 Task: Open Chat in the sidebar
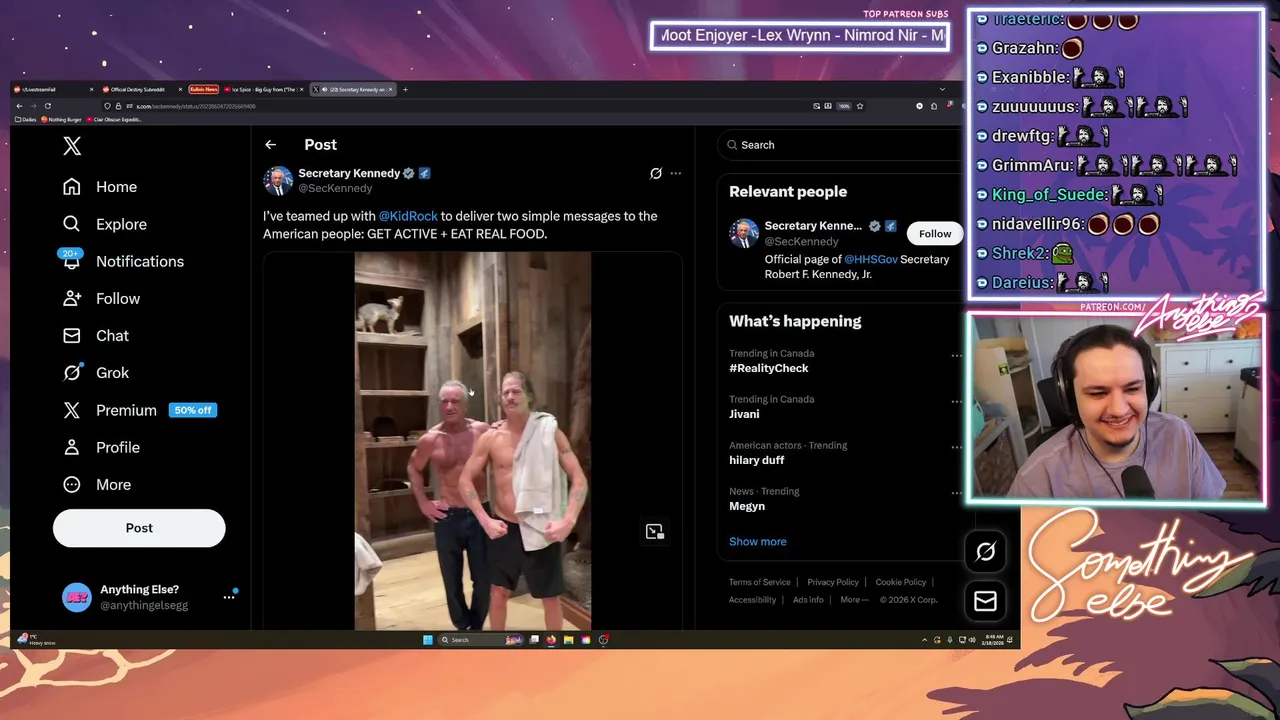pyautogui.click(x=96, y=335)
